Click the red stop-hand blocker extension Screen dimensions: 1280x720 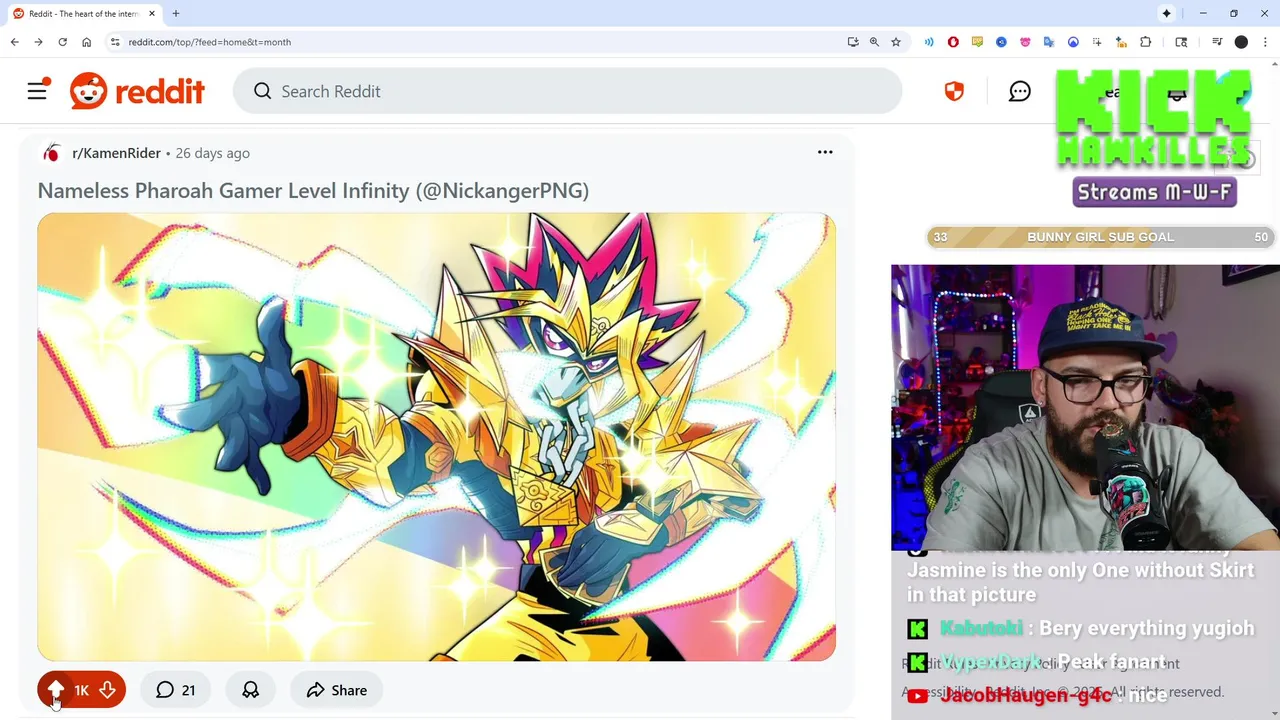(953, 42)
